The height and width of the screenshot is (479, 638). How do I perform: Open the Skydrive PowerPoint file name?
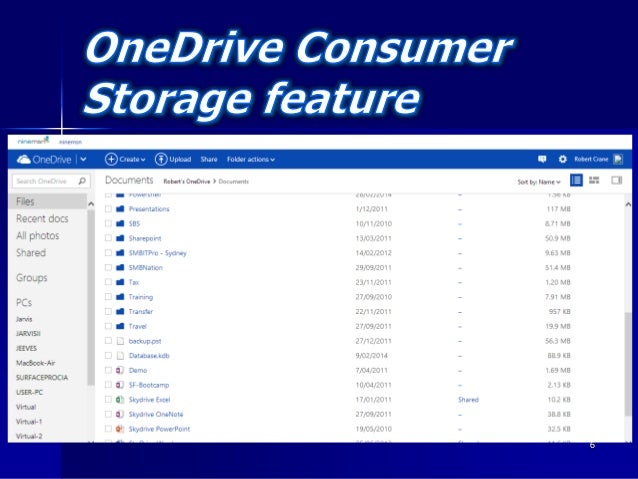159,429
